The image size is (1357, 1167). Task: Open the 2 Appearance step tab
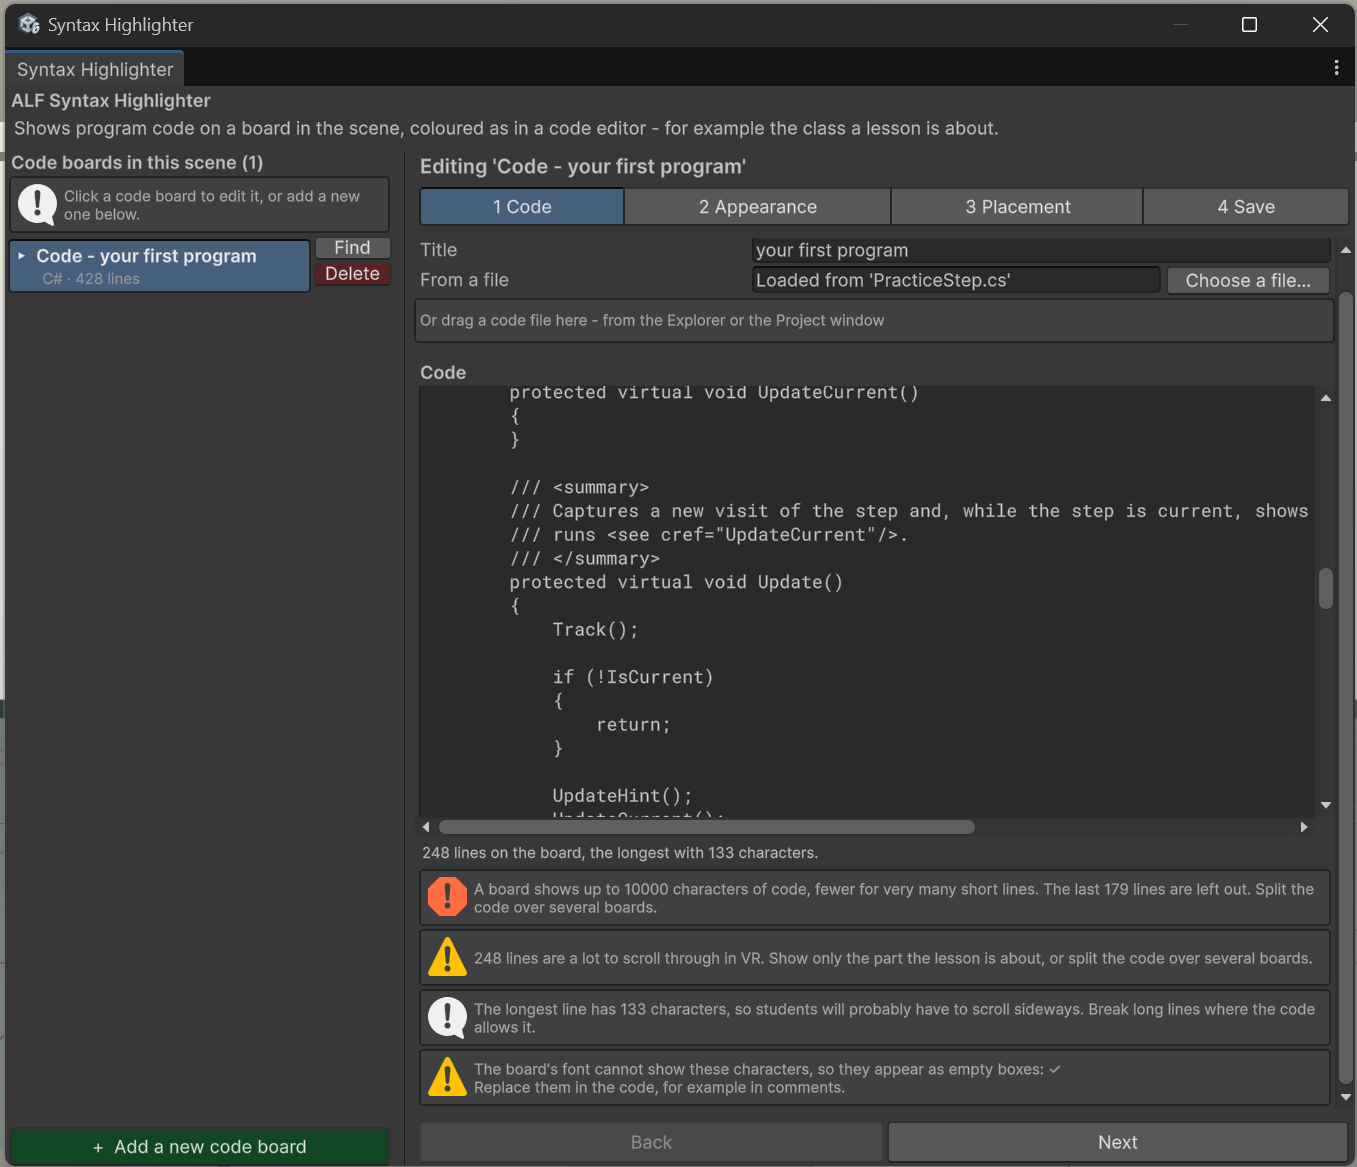758,207
